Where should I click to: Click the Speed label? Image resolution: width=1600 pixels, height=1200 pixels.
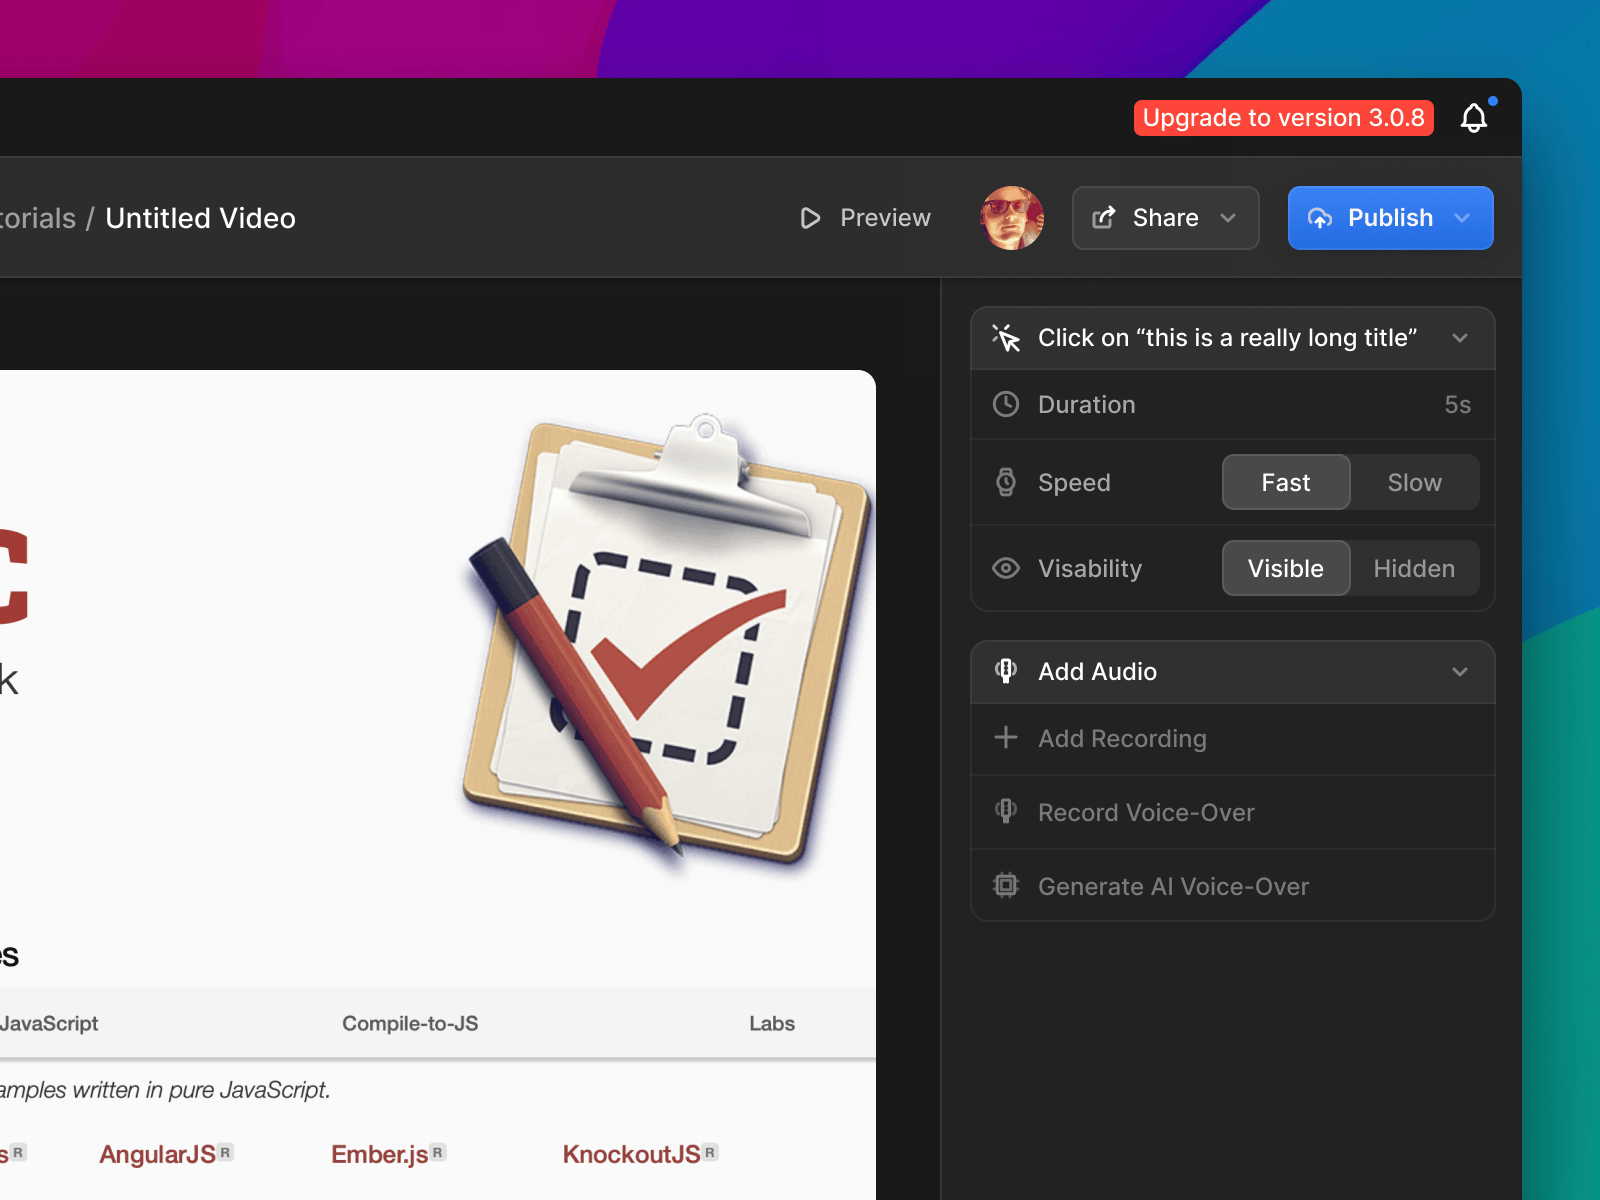(1074, 483)
